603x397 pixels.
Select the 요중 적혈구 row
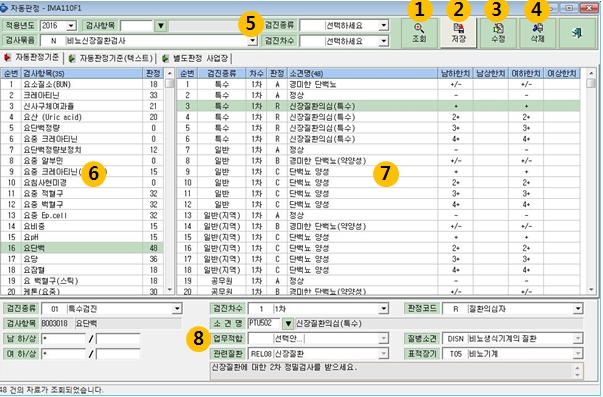(82, 193)
